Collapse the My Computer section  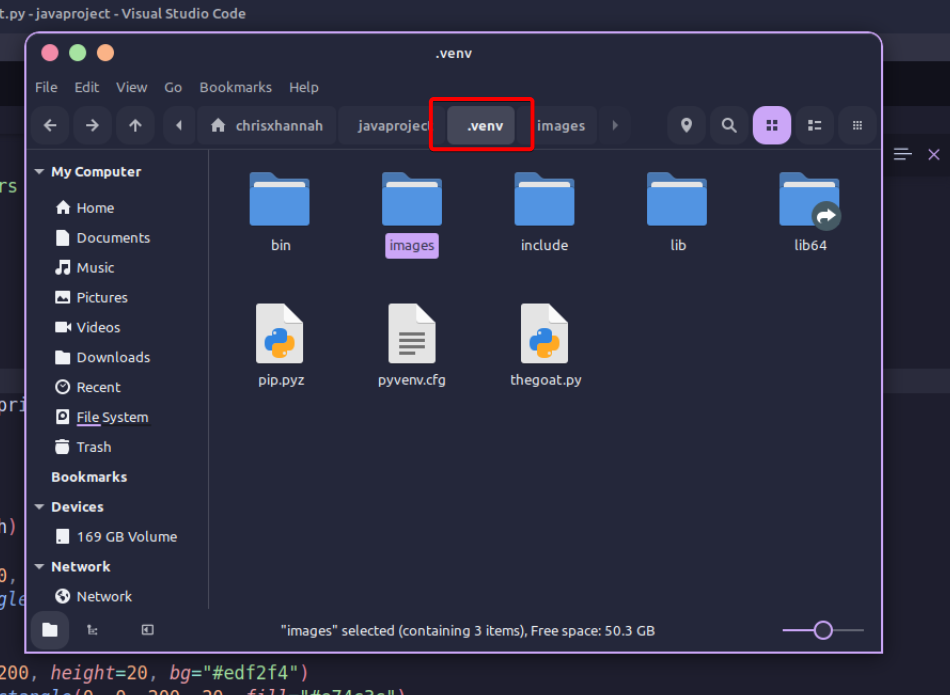(x=39, y=171)
